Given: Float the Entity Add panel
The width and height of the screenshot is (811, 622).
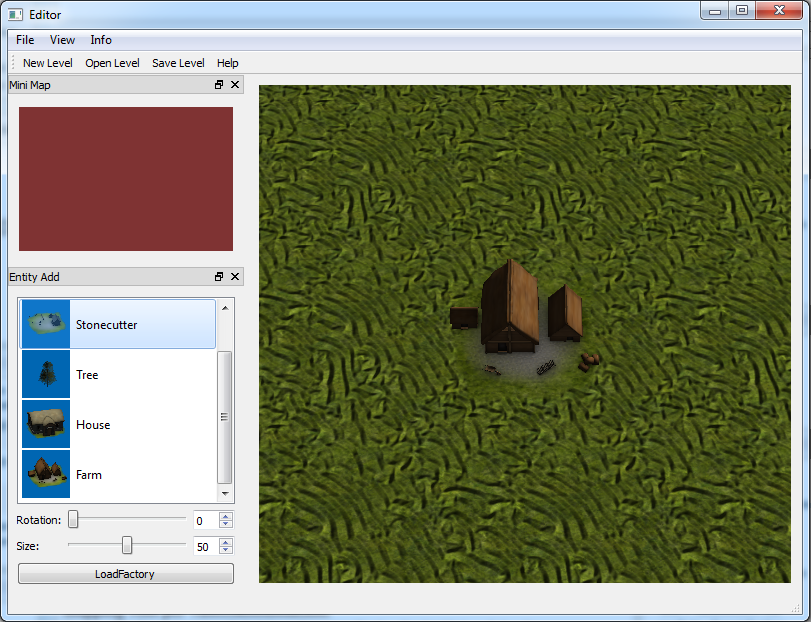Looking at the screenshot, I should pyautogui.click(x=219, y=277).
